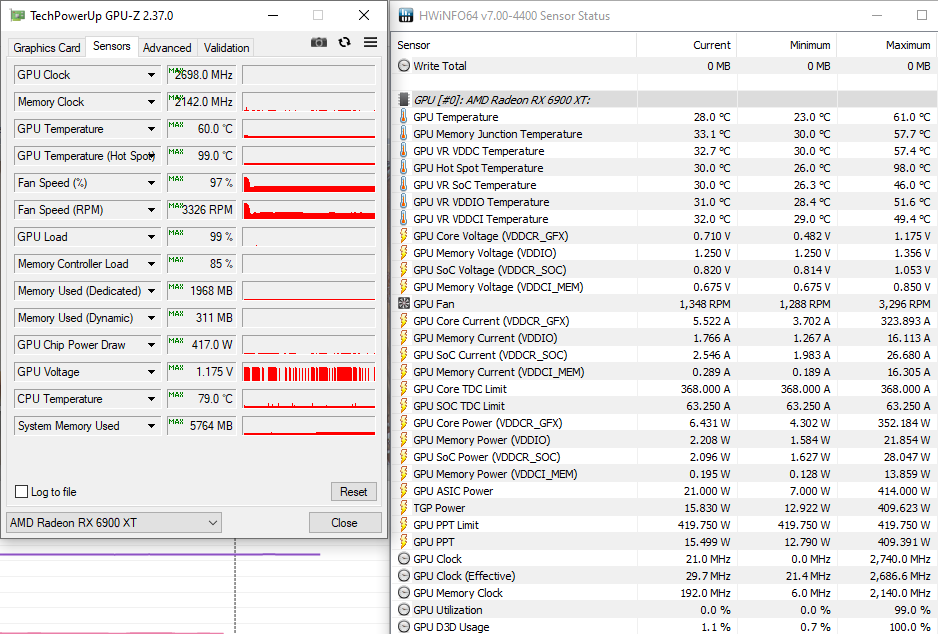The width and height of the screenshot is (938, 634).
Task: Click the Minimum column header
Action: pyautogui.click(x=787, y=45)
